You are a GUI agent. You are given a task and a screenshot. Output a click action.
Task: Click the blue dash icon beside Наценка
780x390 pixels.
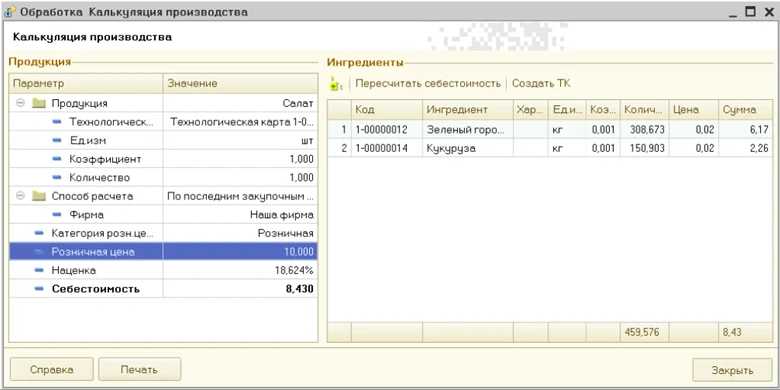tap(39, 270)
